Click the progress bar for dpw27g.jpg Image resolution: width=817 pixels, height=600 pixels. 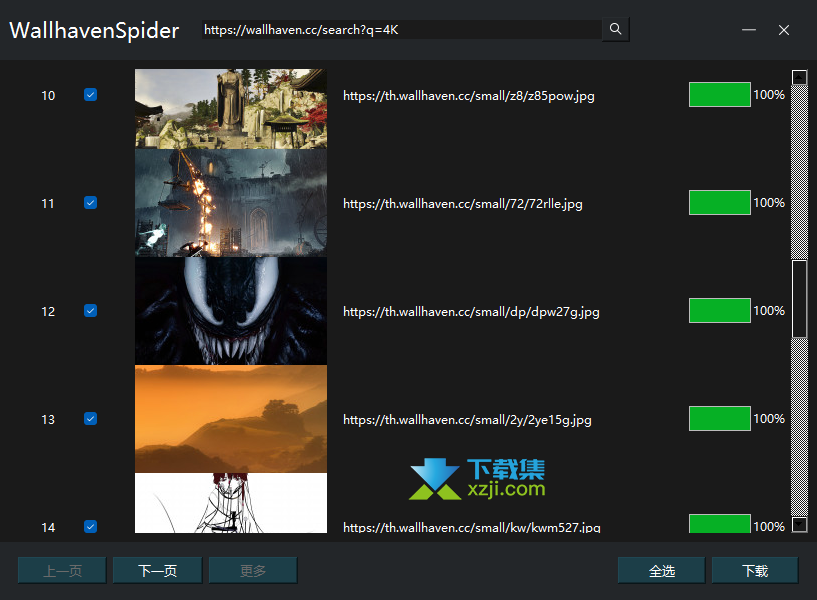720,311
